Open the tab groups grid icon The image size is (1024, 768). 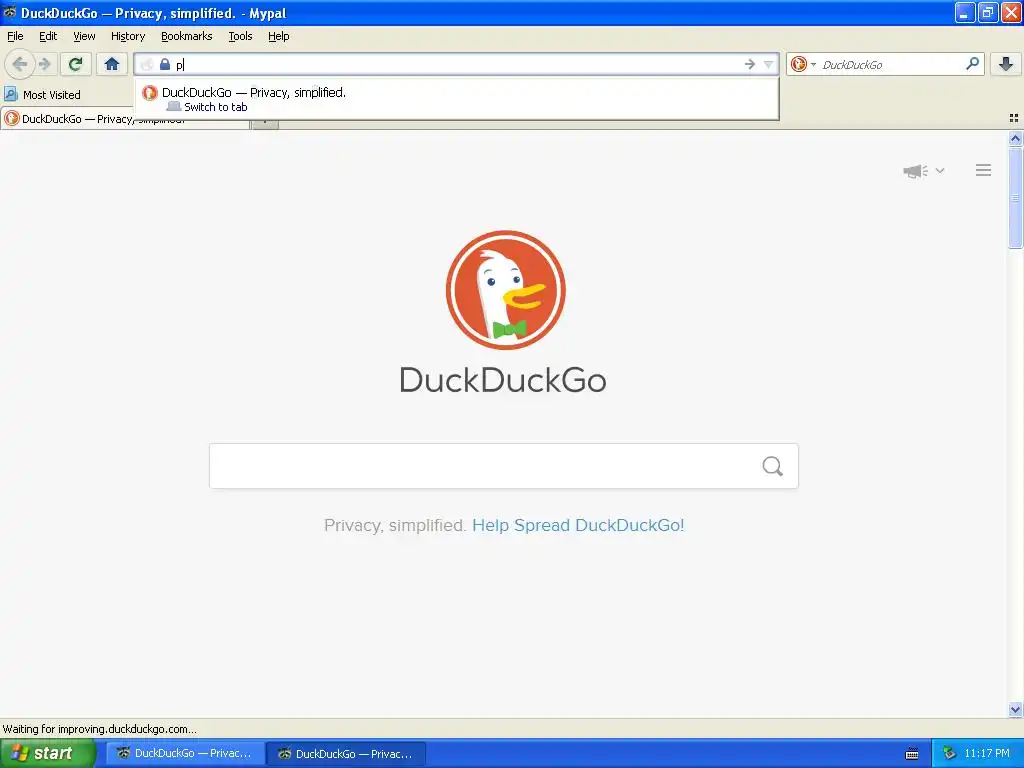(x=1014, y=118)
